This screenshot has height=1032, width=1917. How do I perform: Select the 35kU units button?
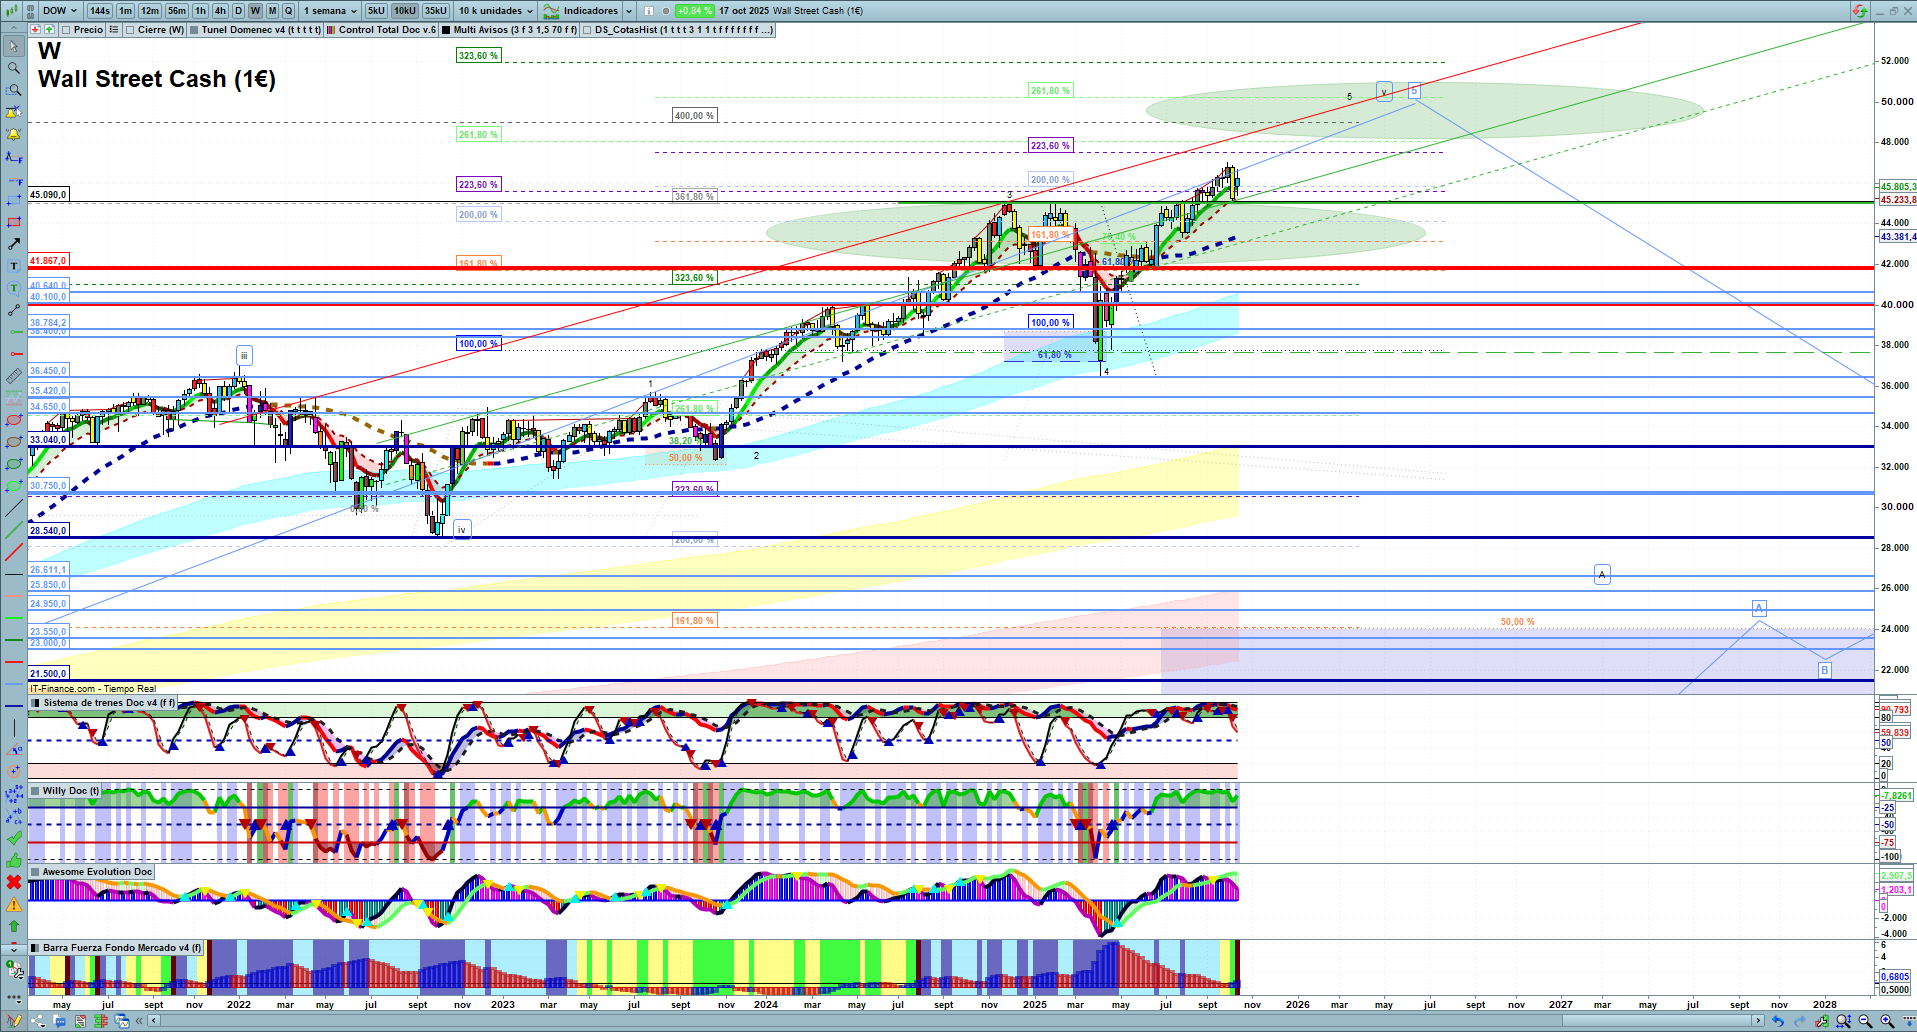pos(436,11)
